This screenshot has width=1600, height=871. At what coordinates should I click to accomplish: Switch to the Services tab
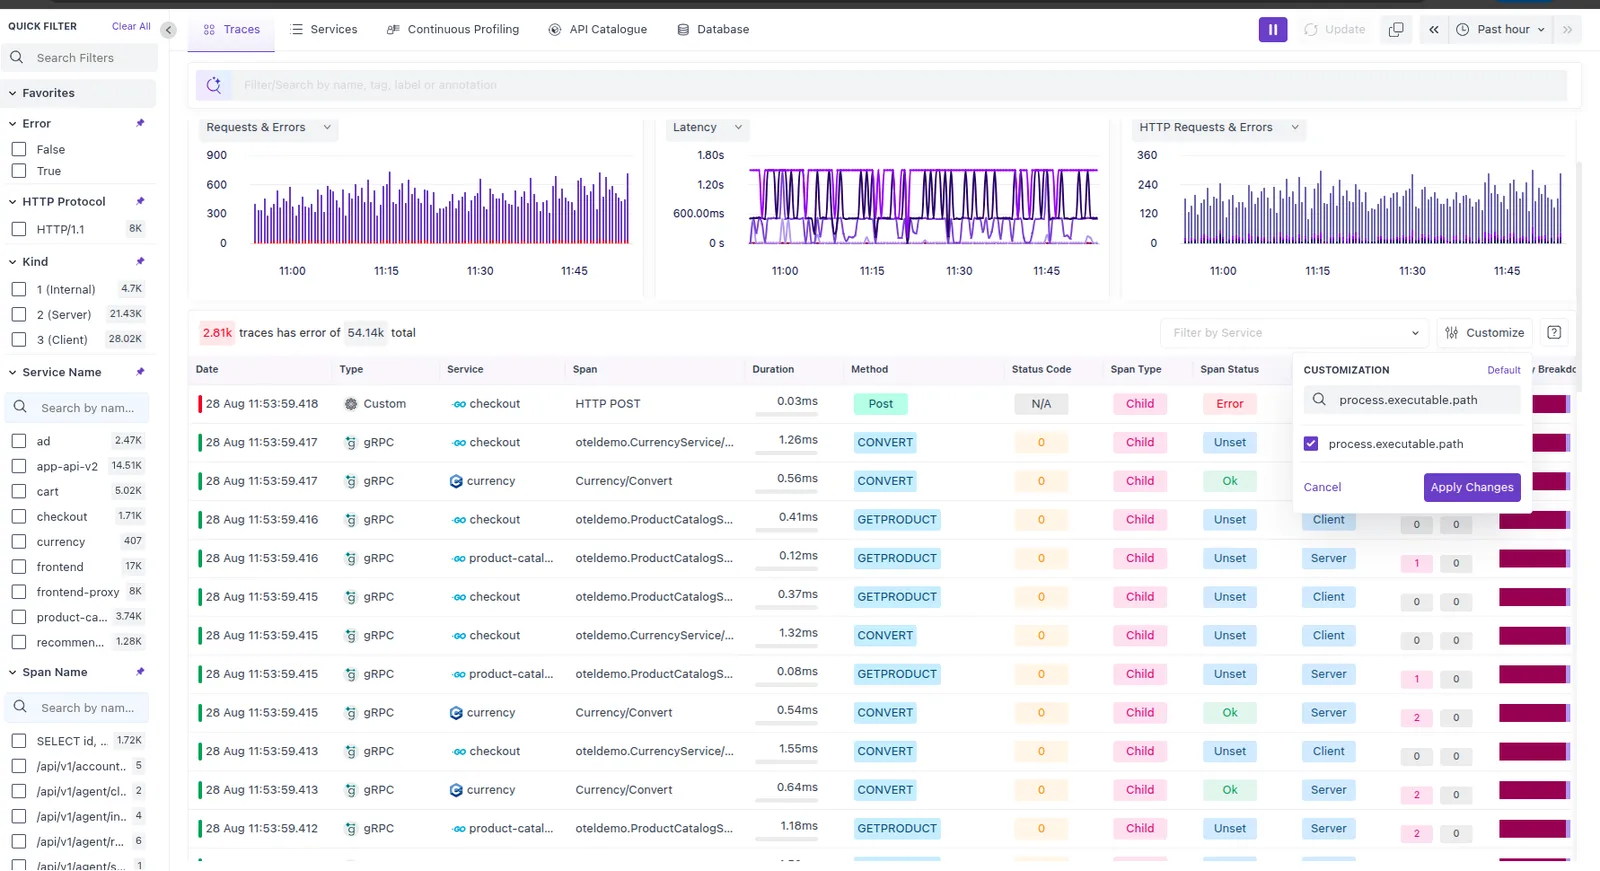[324, 30]
